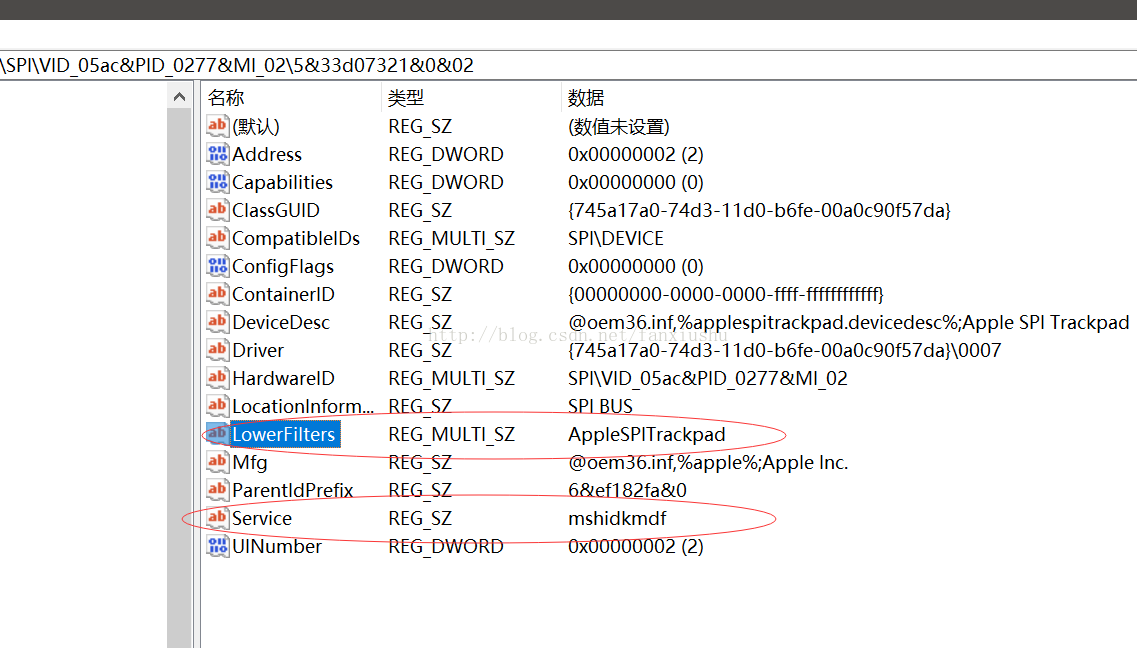Click REG_MULTI_SZ type of LowerFilters
1137x648 pixels.
point(451,435)
